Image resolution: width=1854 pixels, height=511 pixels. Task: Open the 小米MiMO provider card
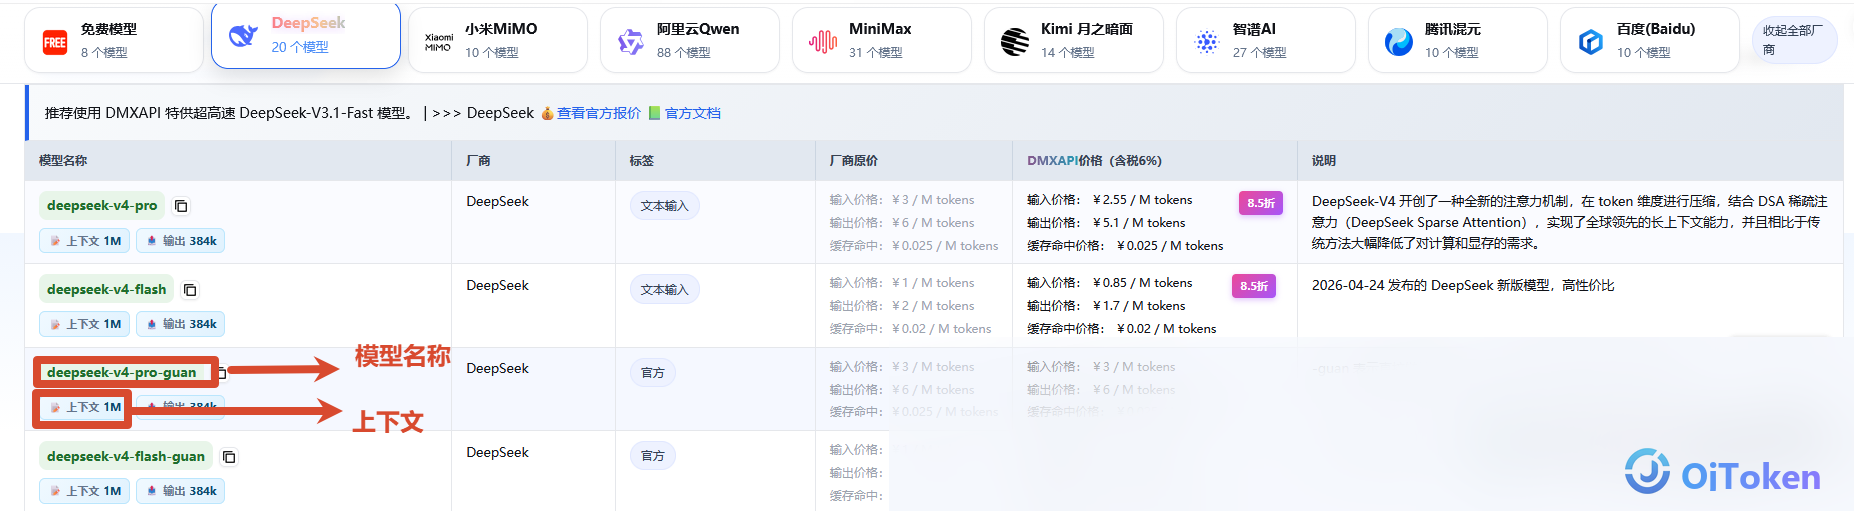coord(498,40)
